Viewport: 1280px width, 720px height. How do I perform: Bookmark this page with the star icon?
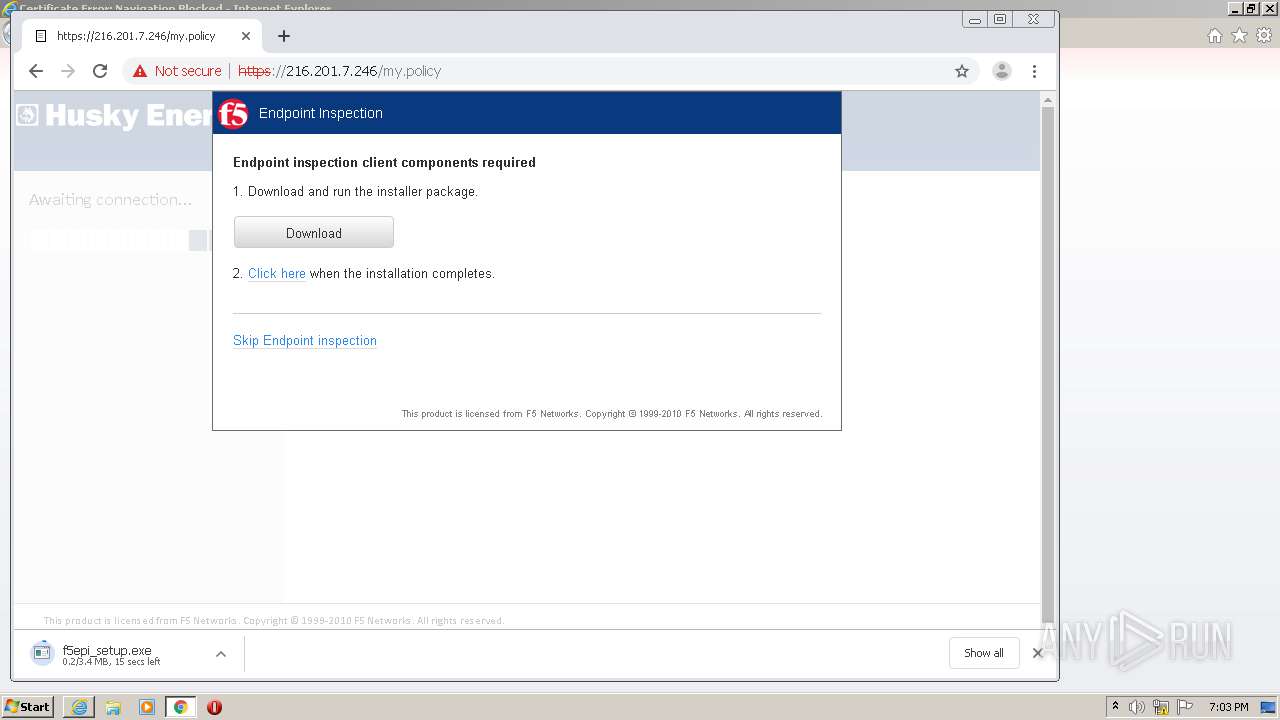click(962, 71)
